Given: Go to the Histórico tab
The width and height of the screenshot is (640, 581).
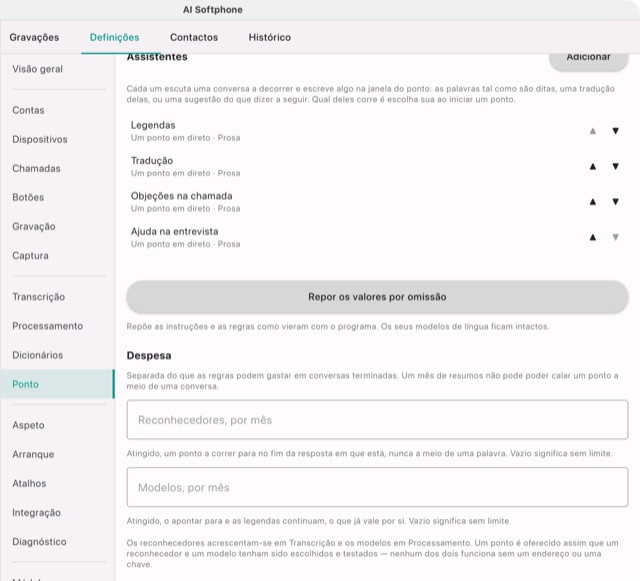Looking at the screenshot, I should [270, 37].
